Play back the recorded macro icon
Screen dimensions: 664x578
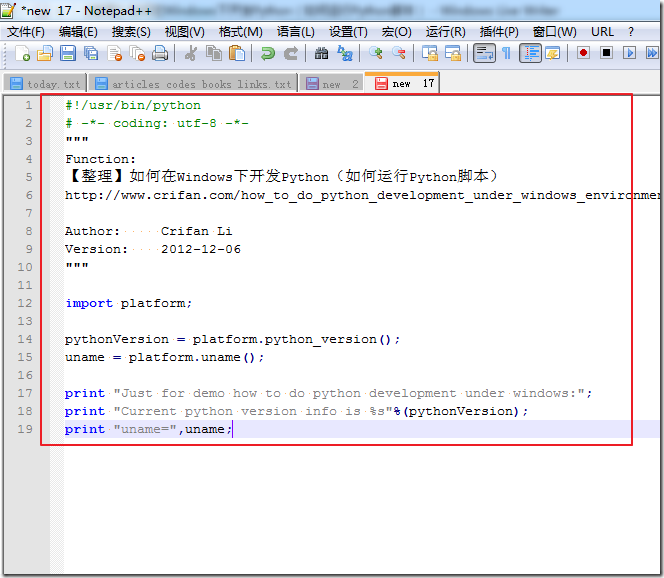click(x=629, y=53)
